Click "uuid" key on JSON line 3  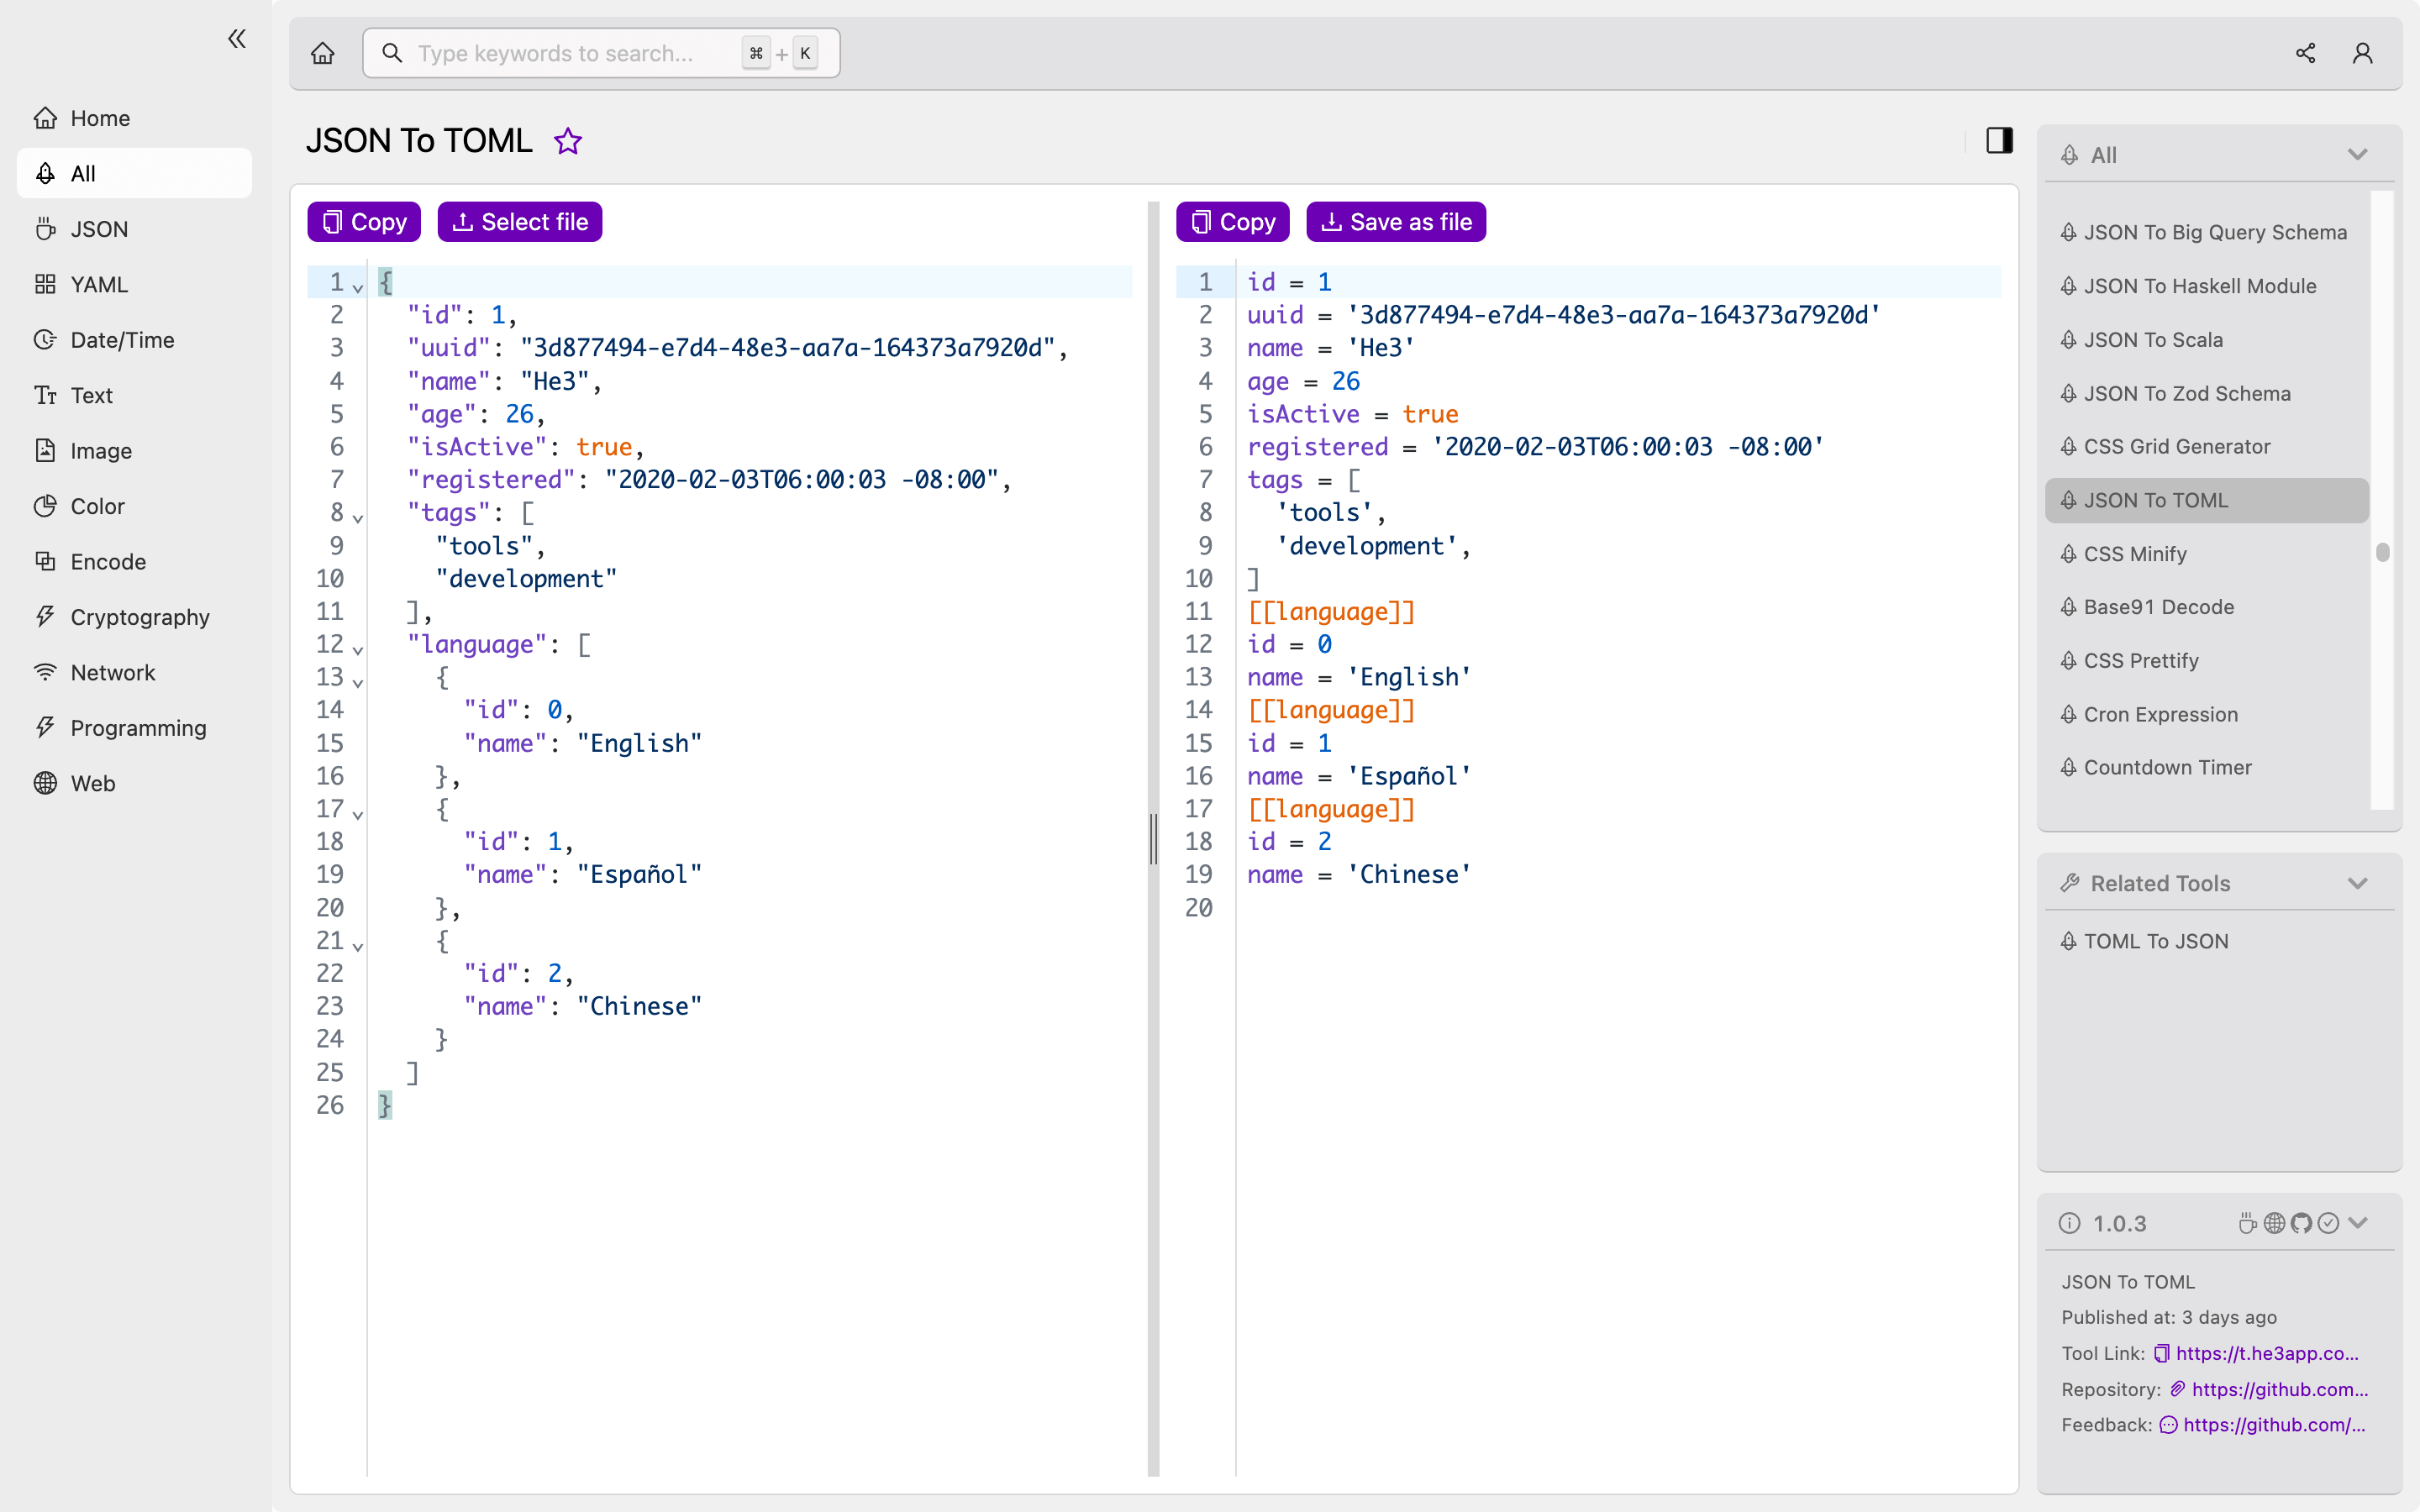pyautogui.click(x=449, y=348)
